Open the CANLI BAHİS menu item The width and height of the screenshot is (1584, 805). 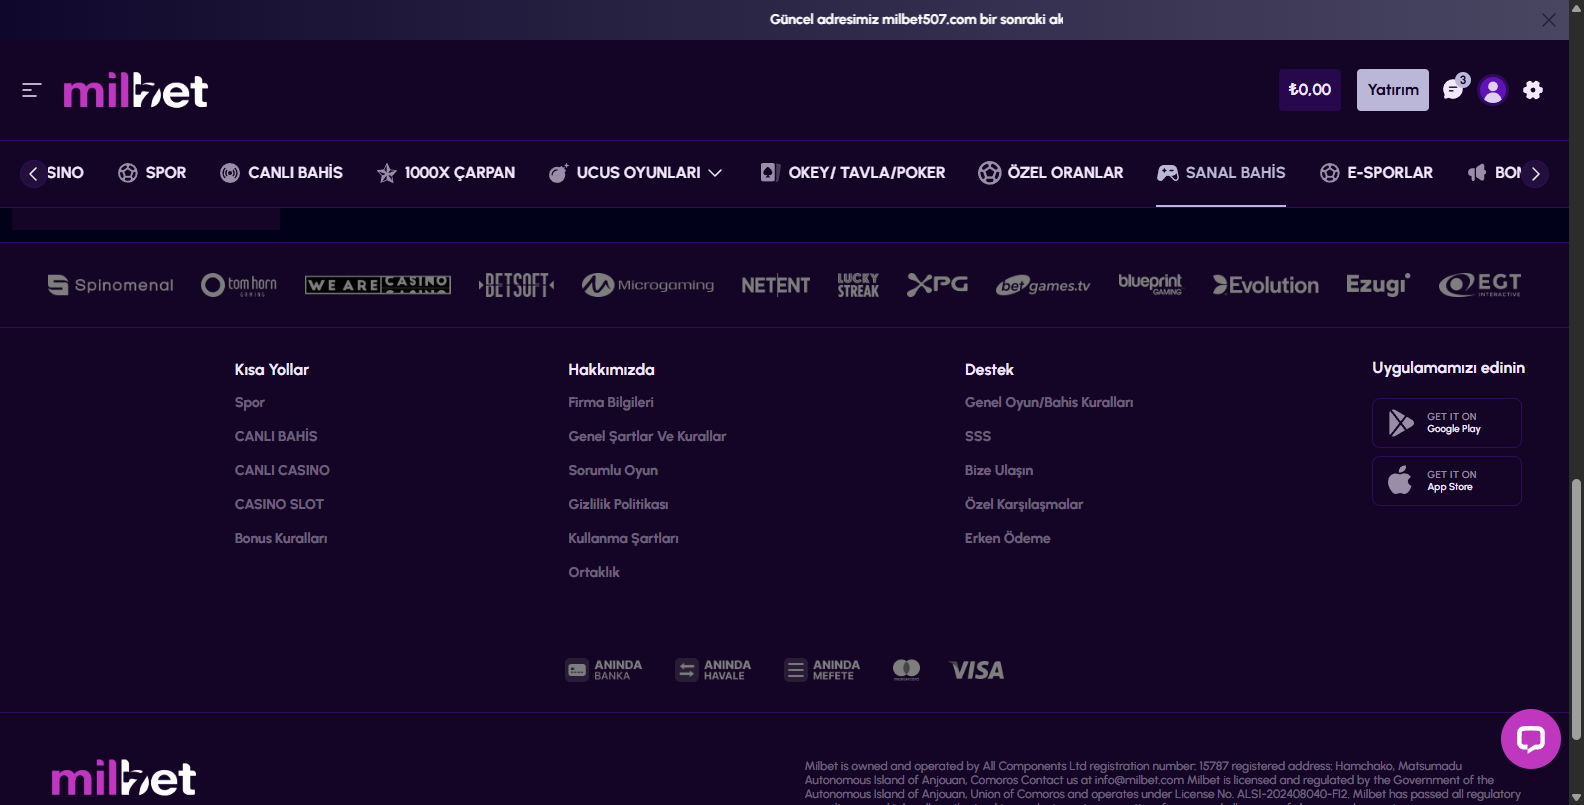pyautogui.click(x=281, y=173)
